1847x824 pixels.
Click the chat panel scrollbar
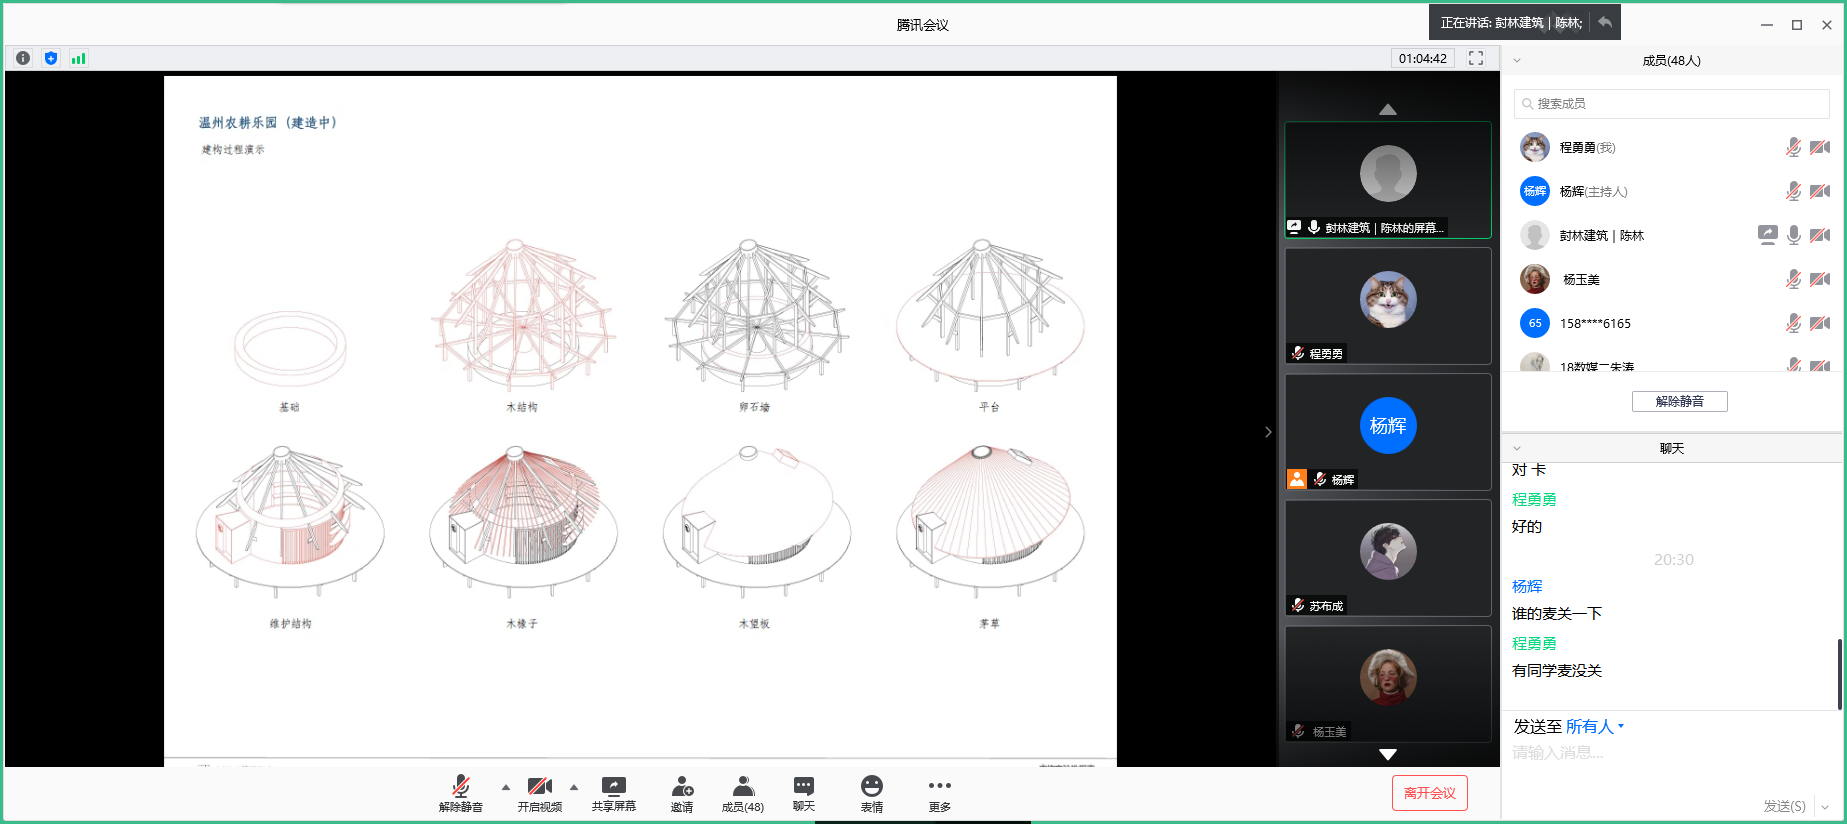[1839, 673]
